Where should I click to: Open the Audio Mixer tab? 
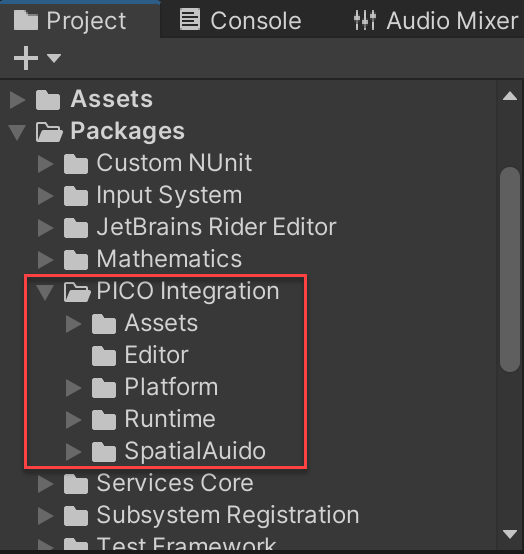[x=436, y=20]
